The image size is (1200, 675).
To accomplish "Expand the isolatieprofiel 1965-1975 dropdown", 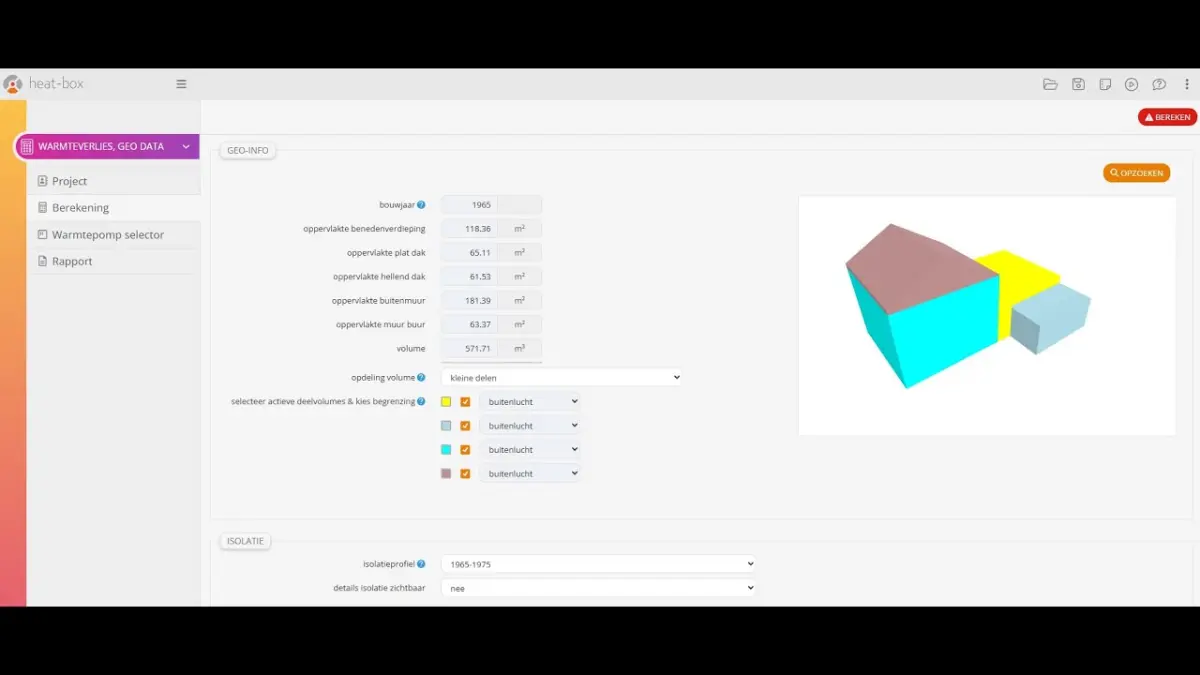I will tap(598, 564).
